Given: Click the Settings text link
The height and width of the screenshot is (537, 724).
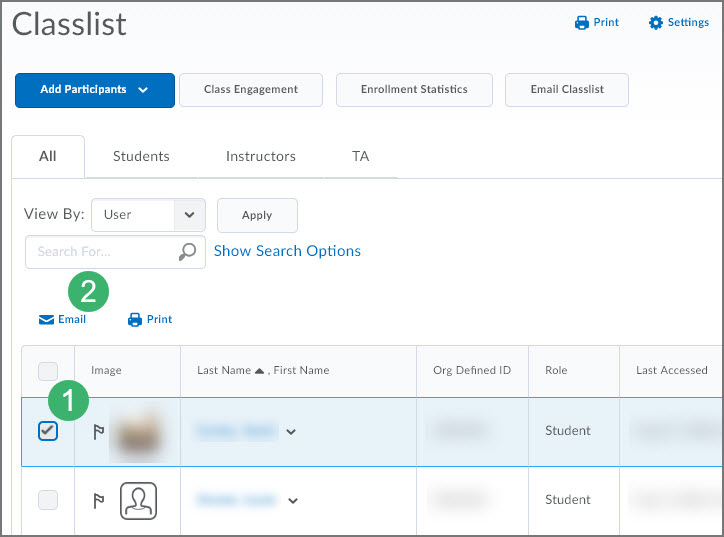Looking at the screenshot, I should coord(688,23).
